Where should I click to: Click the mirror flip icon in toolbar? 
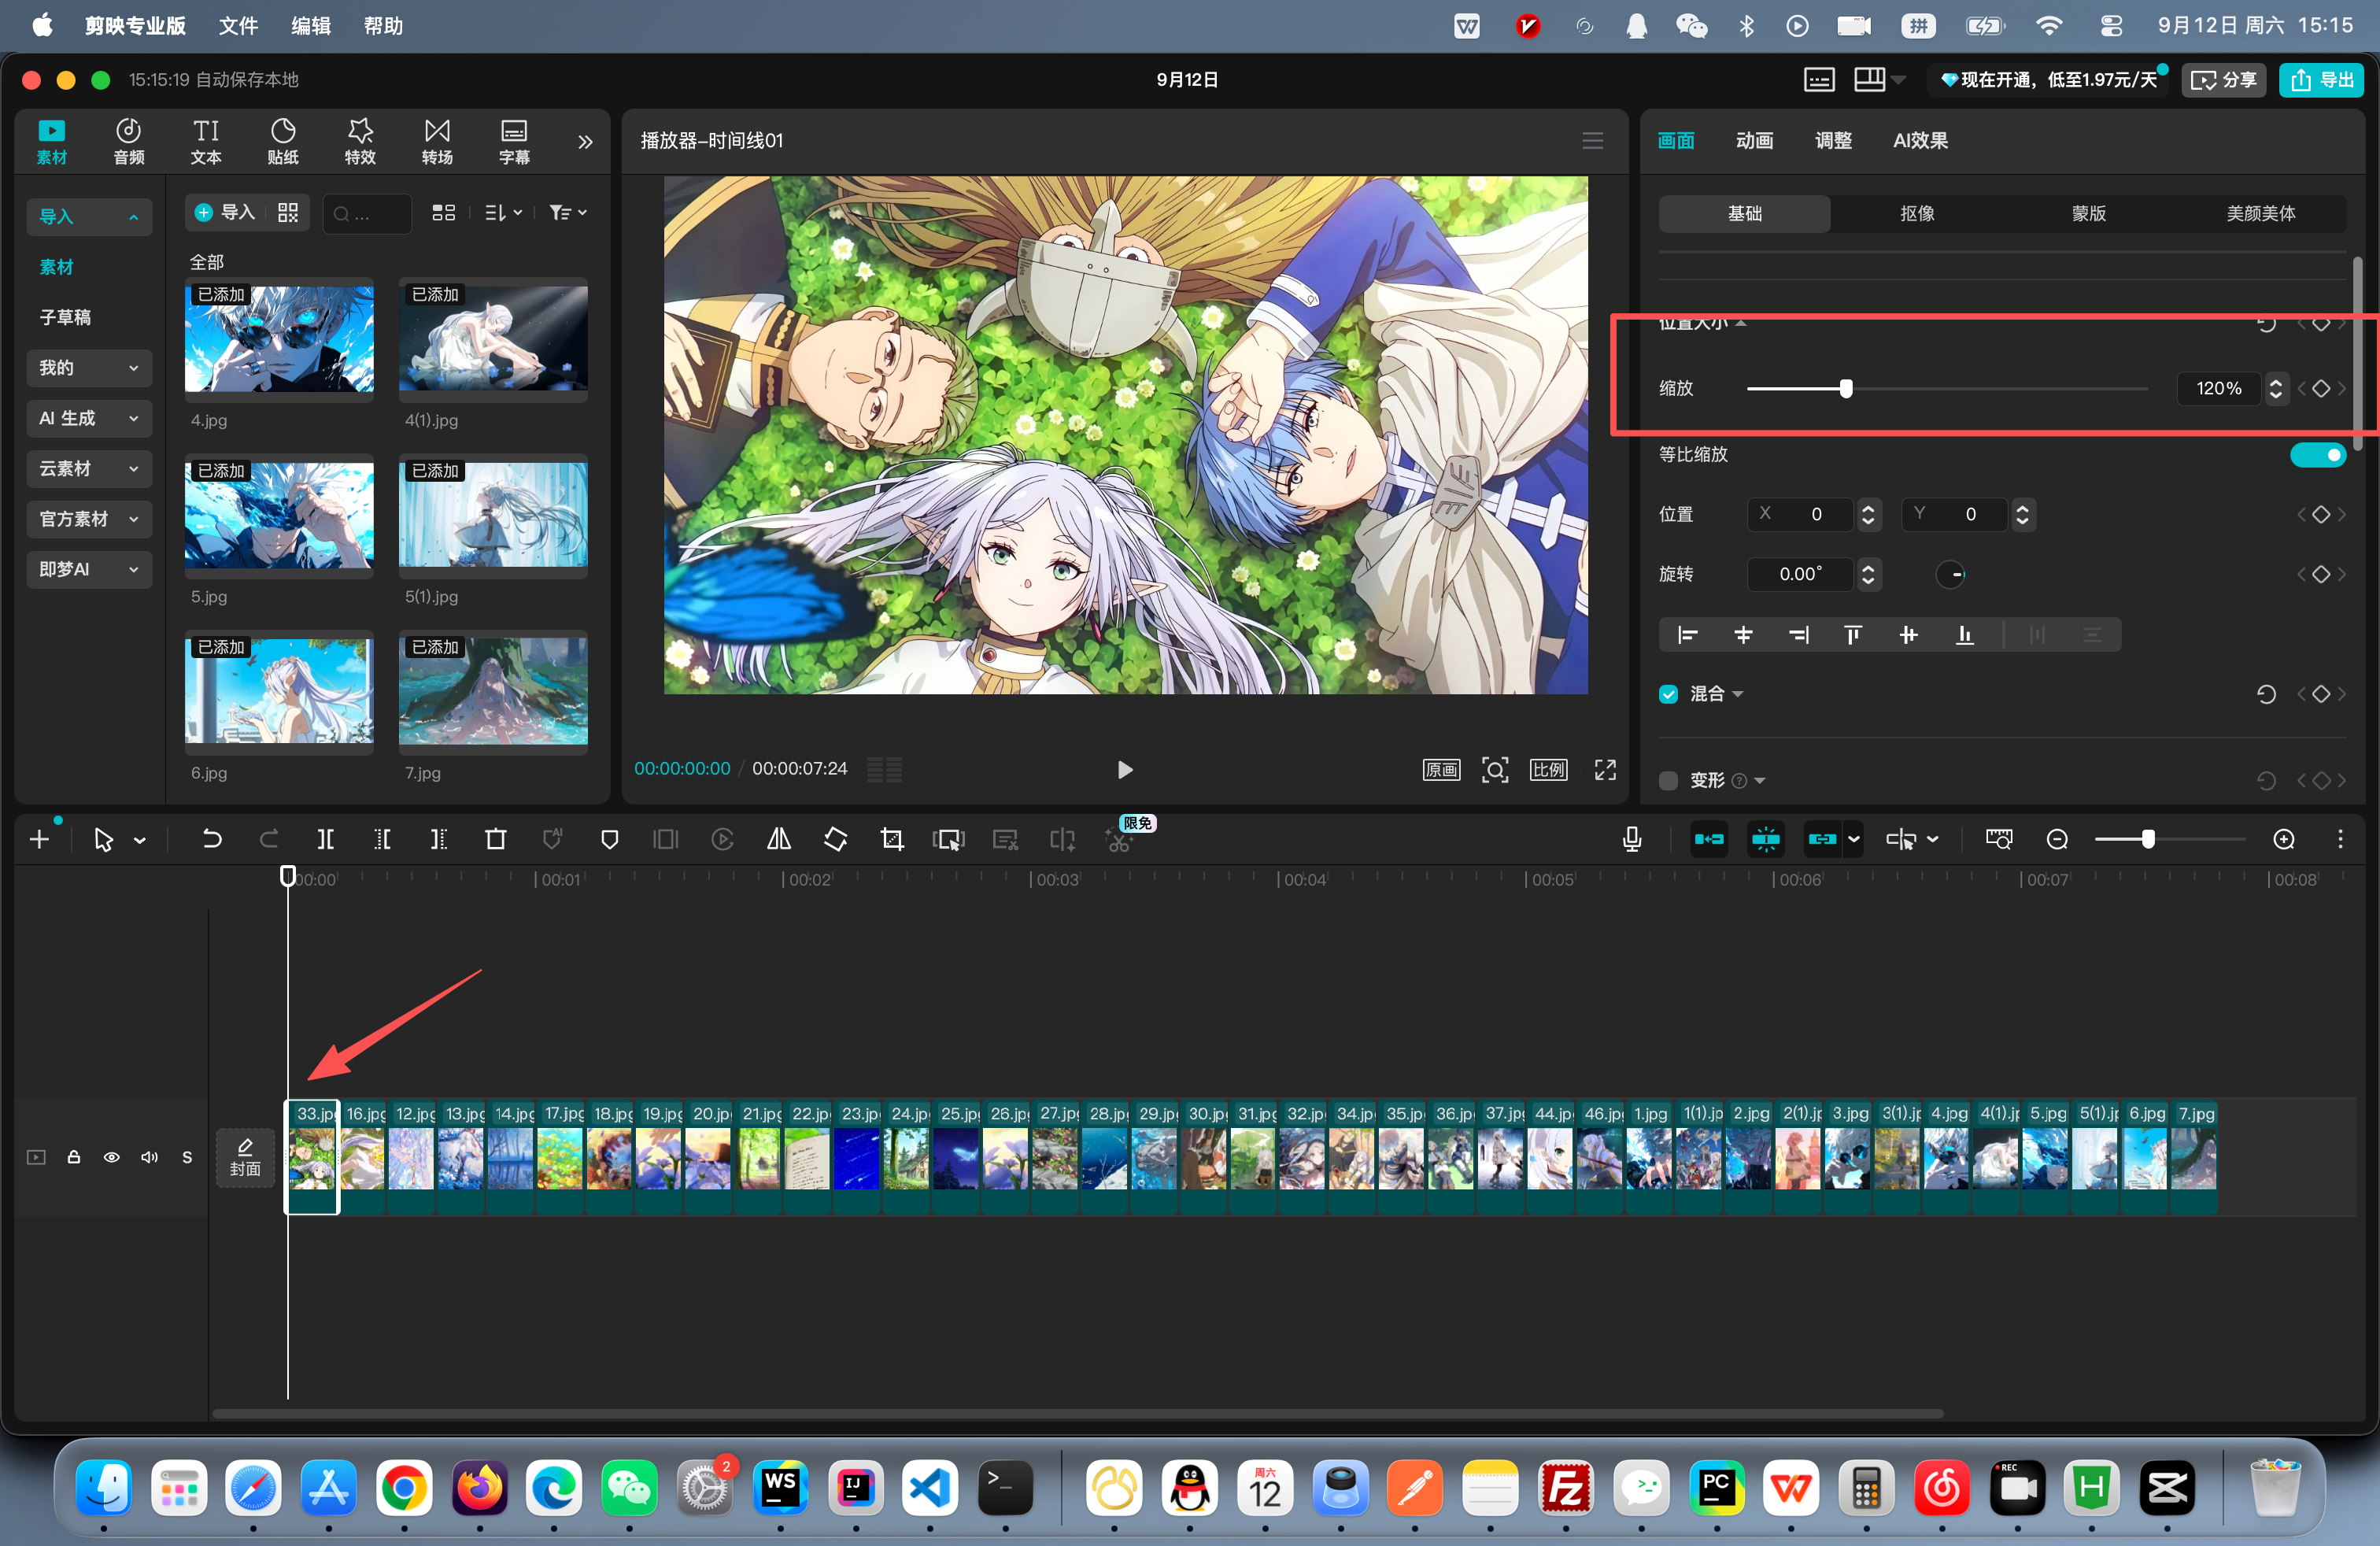(x=779, y=839)
